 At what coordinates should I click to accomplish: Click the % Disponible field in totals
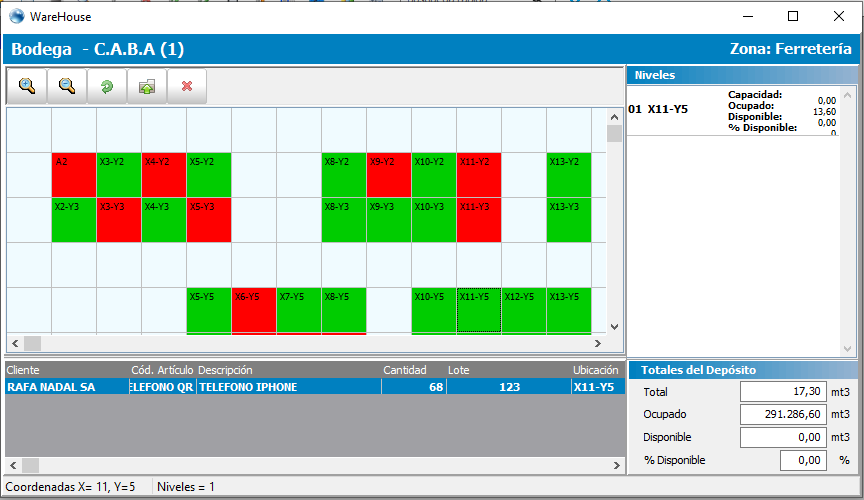click(804, 460)
